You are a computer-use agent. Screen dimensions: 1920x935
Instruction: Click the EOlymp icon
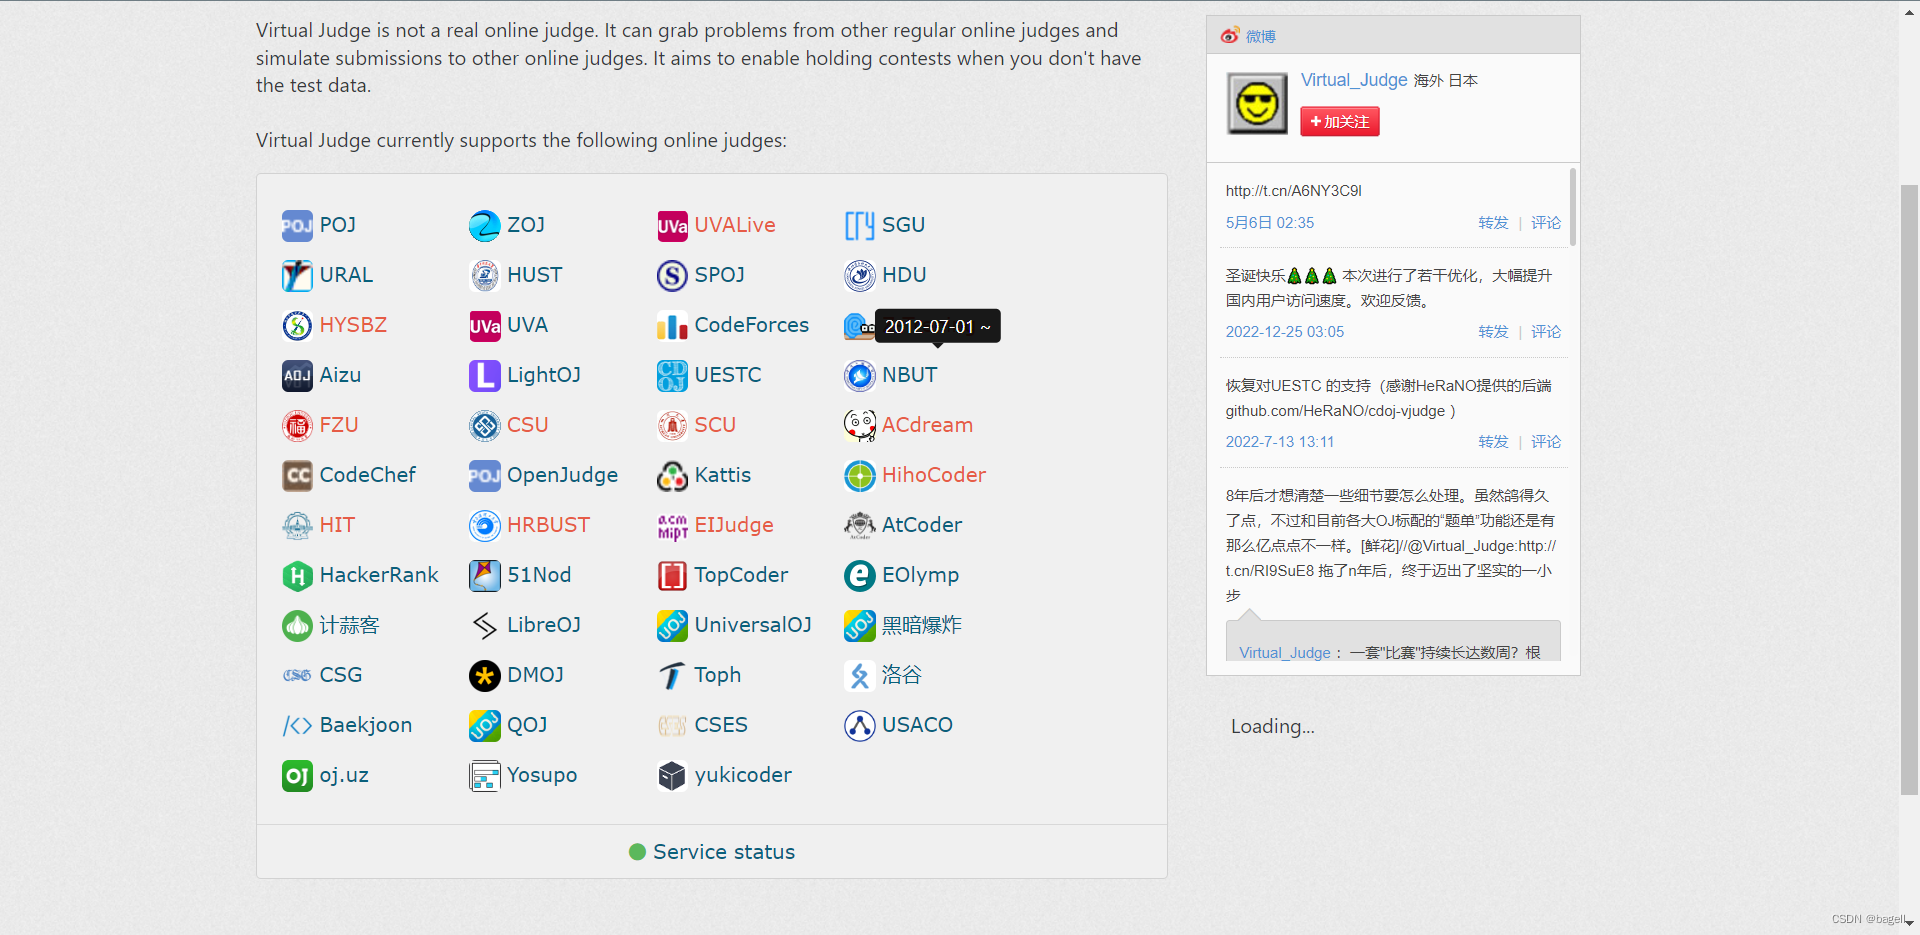[x=859, y=575]
